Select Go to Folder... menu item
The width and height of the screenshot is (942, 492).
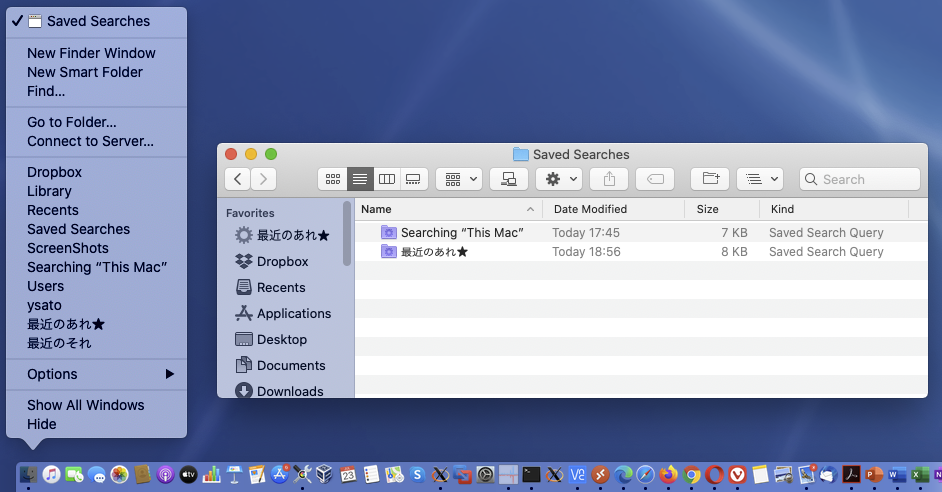click(x=71, y=122)
